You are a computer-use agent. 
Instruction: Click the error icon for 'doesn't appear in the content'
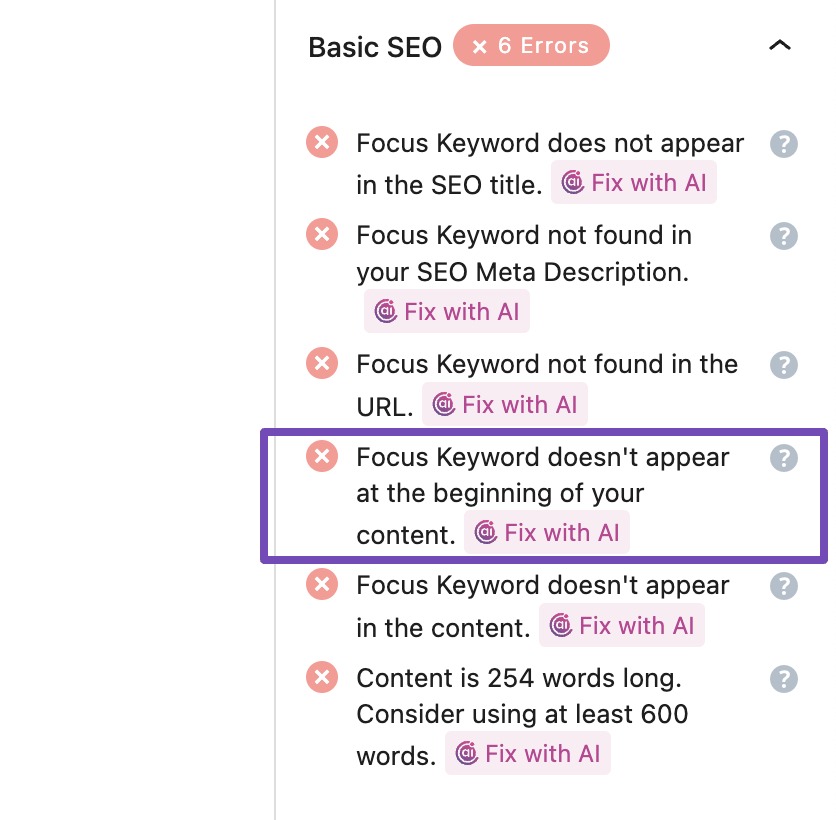click(322, 585)
